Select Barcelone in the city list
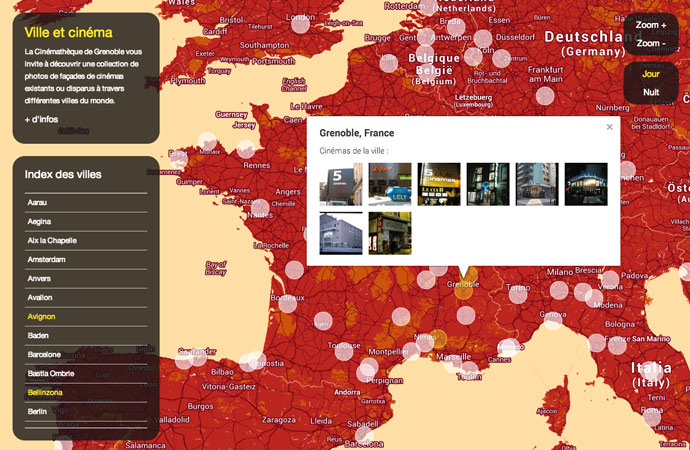The image size is (690, 450). click(x=44, y=354)
